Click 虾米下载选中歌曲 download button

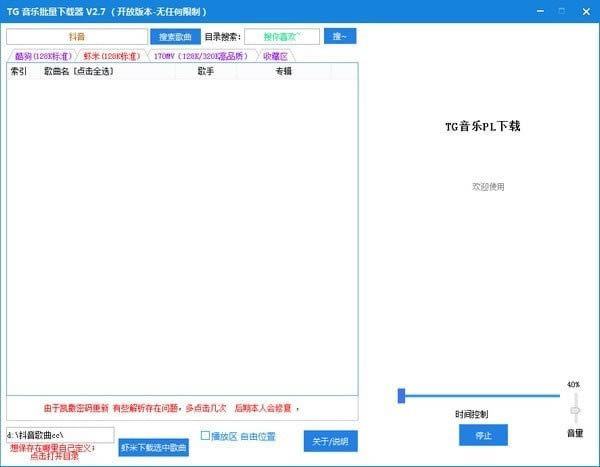coord(153,447)
